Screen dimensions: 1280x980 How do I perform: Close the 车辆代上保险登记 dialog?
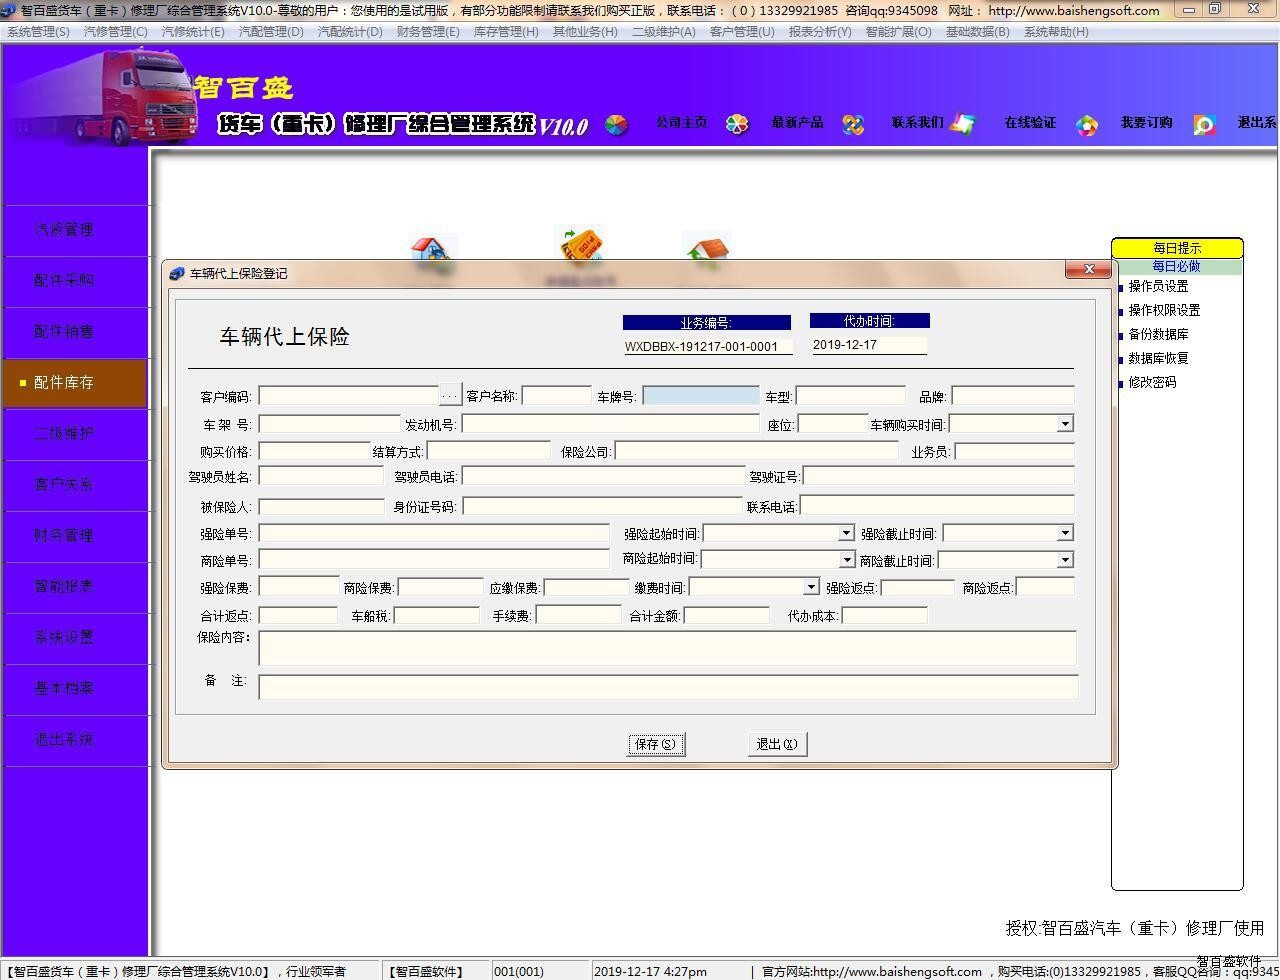coord(1088,269)
